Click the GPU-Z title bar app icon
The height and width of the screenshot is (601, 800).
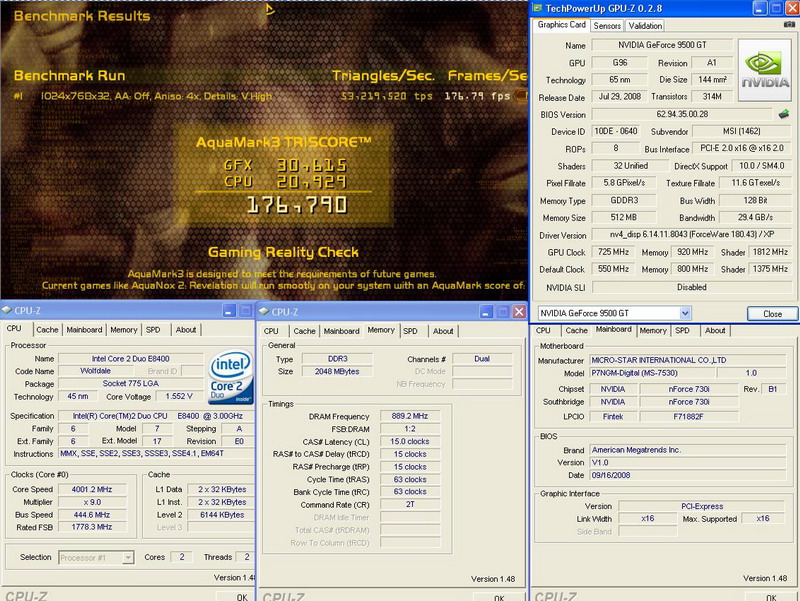coord(537,8)
